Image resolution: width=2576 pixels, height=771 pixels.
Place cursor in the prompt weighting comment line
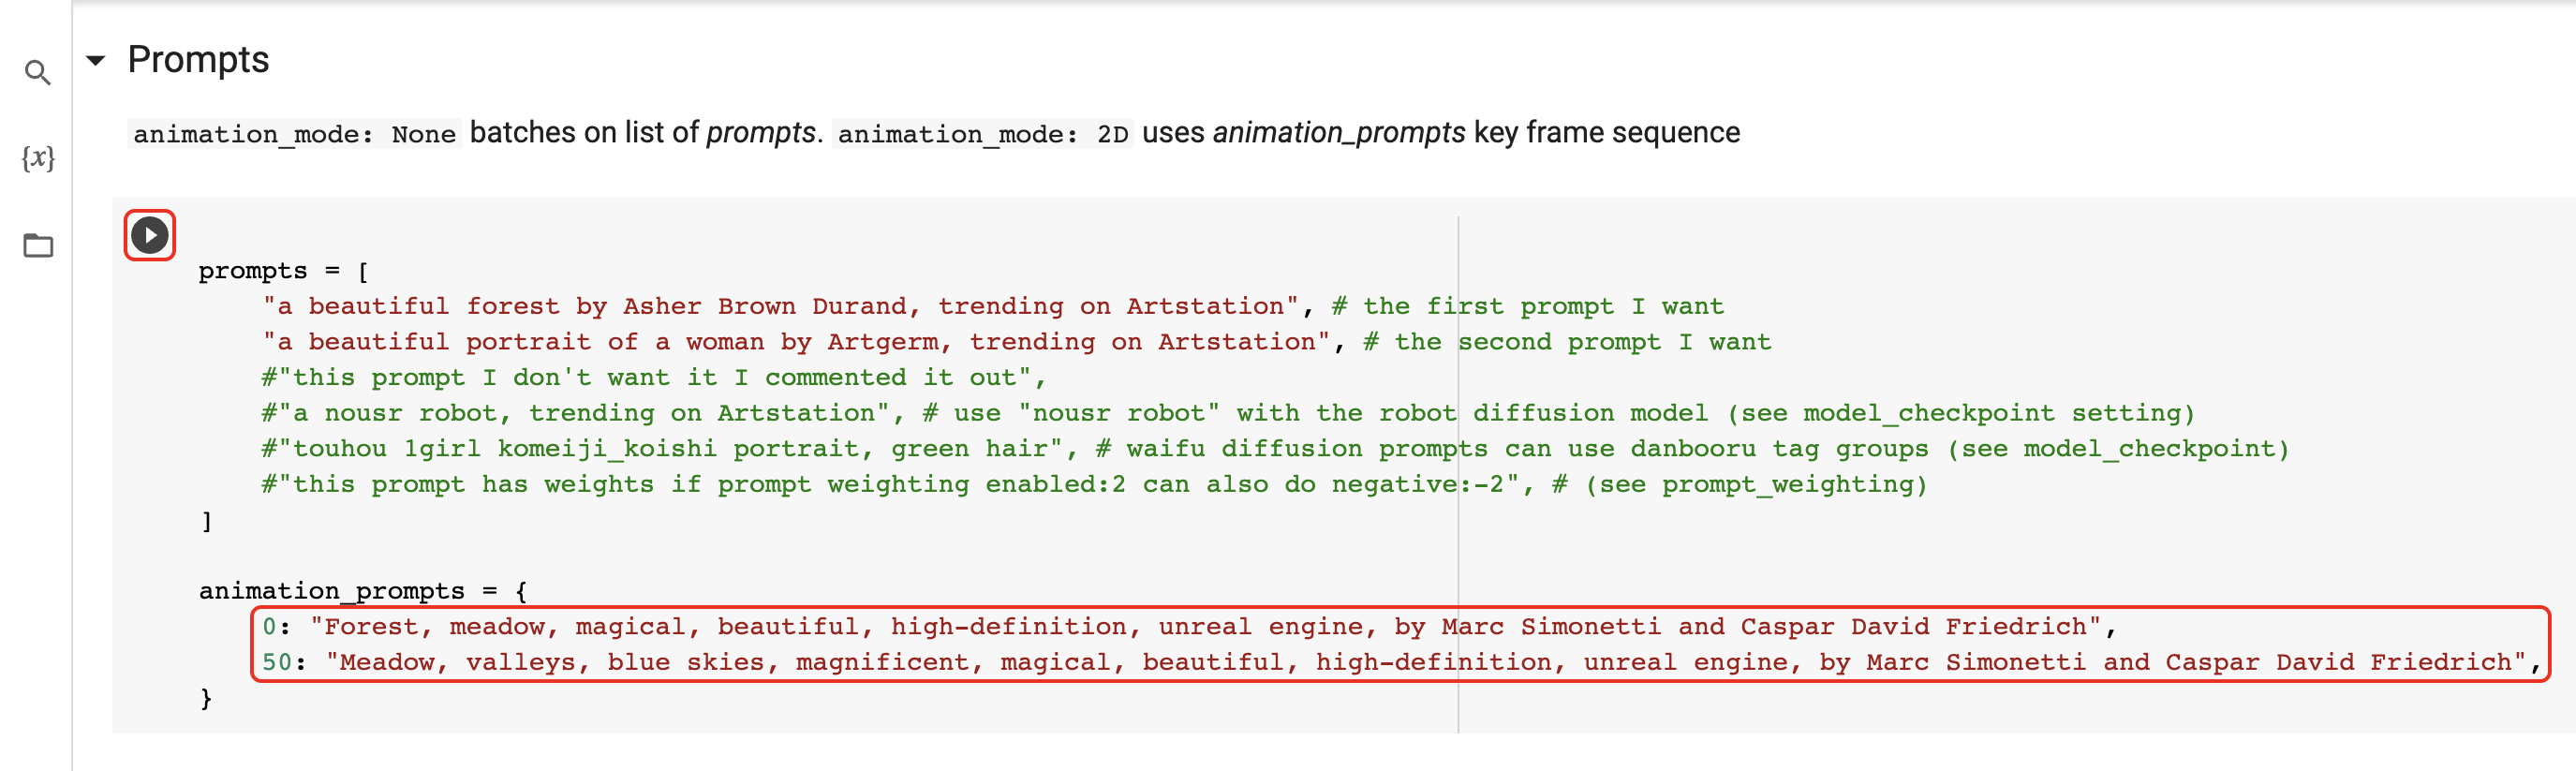pyautogui.click(x=1094, y=485)
